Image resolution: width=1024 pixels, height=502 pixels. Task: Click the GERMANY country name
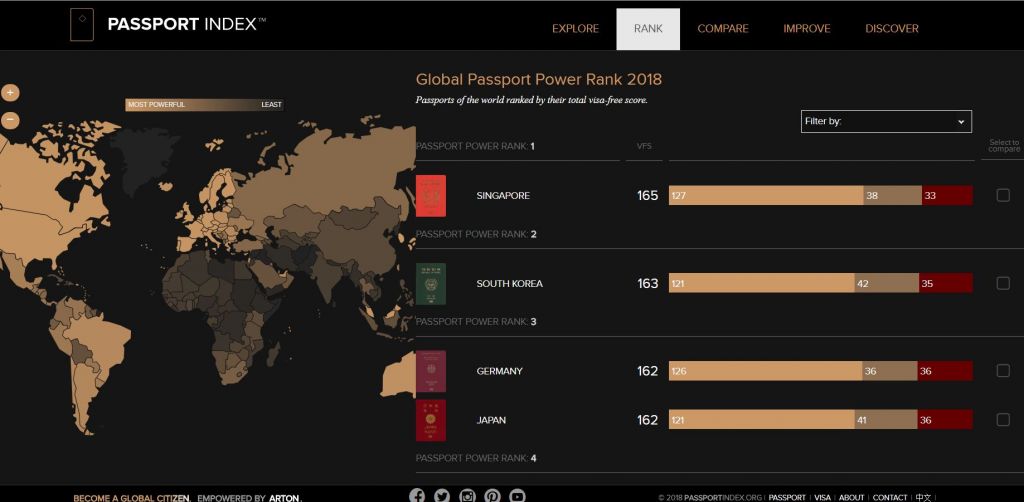coord(500,371)
